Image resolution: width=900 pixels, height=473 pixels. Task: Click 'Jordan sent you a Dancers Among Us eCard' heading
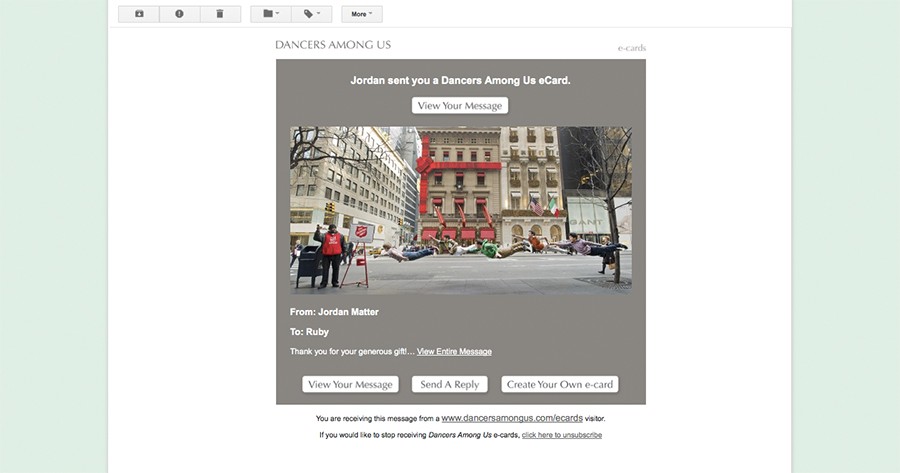point(460,80)
